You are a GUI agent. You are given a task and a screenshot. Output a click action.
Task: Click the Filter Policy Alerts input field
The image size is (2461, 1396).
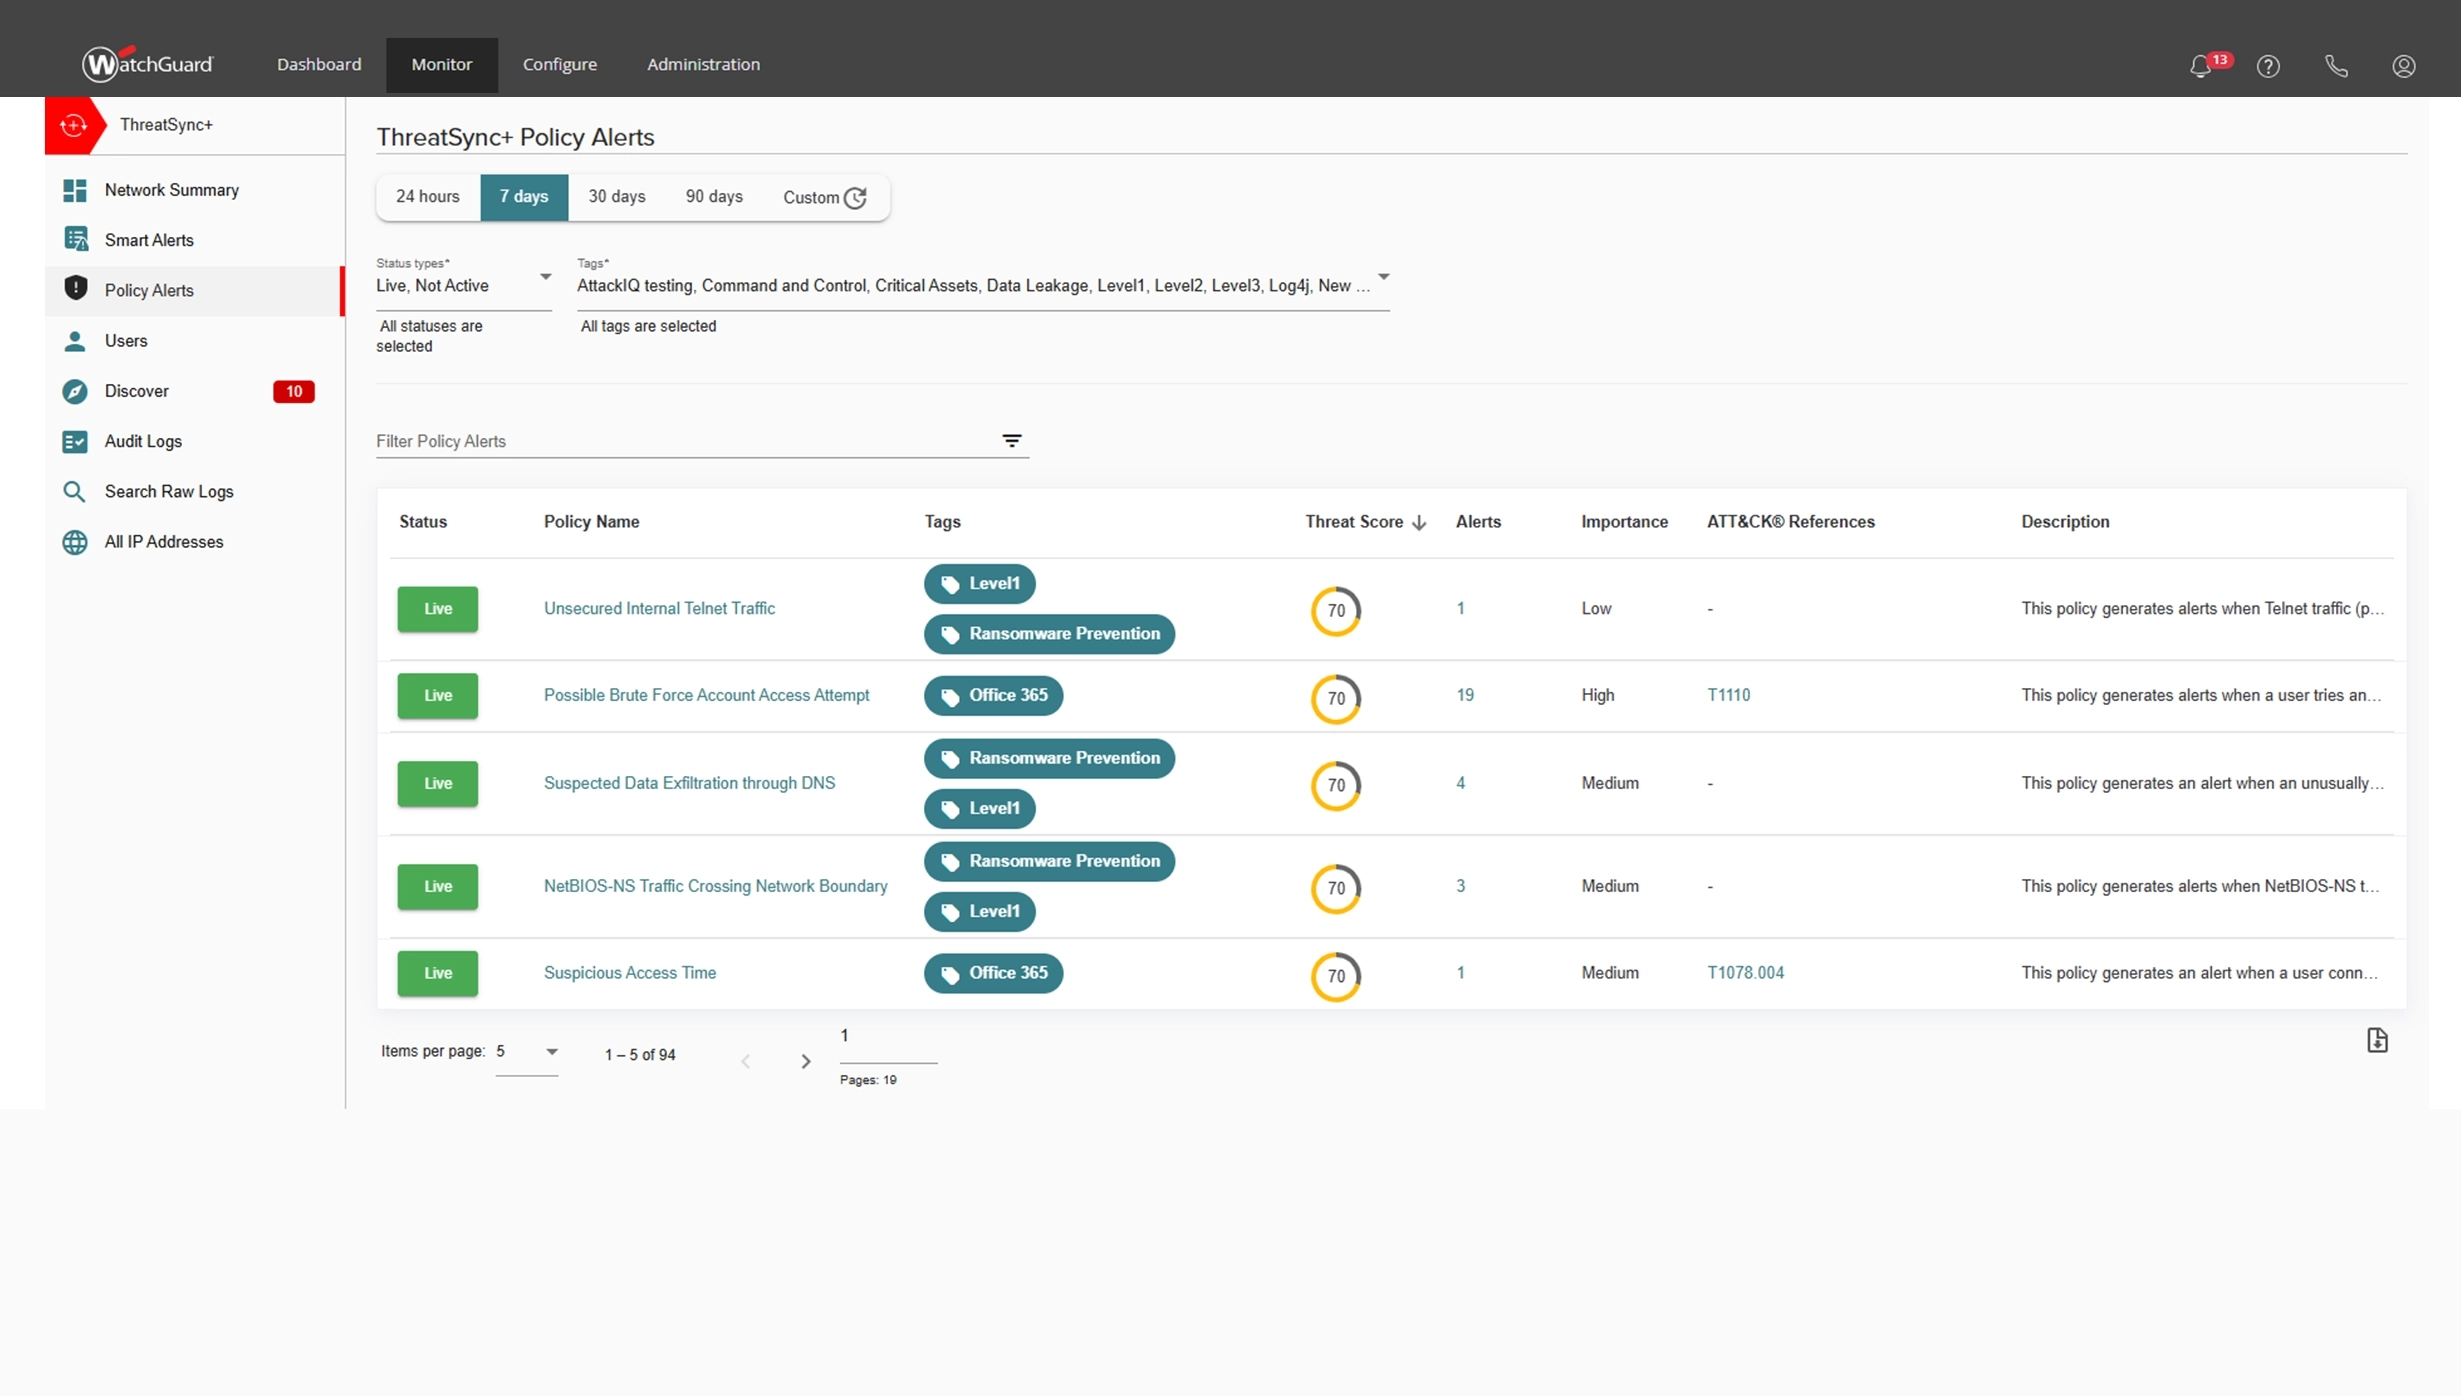[680, 441]
